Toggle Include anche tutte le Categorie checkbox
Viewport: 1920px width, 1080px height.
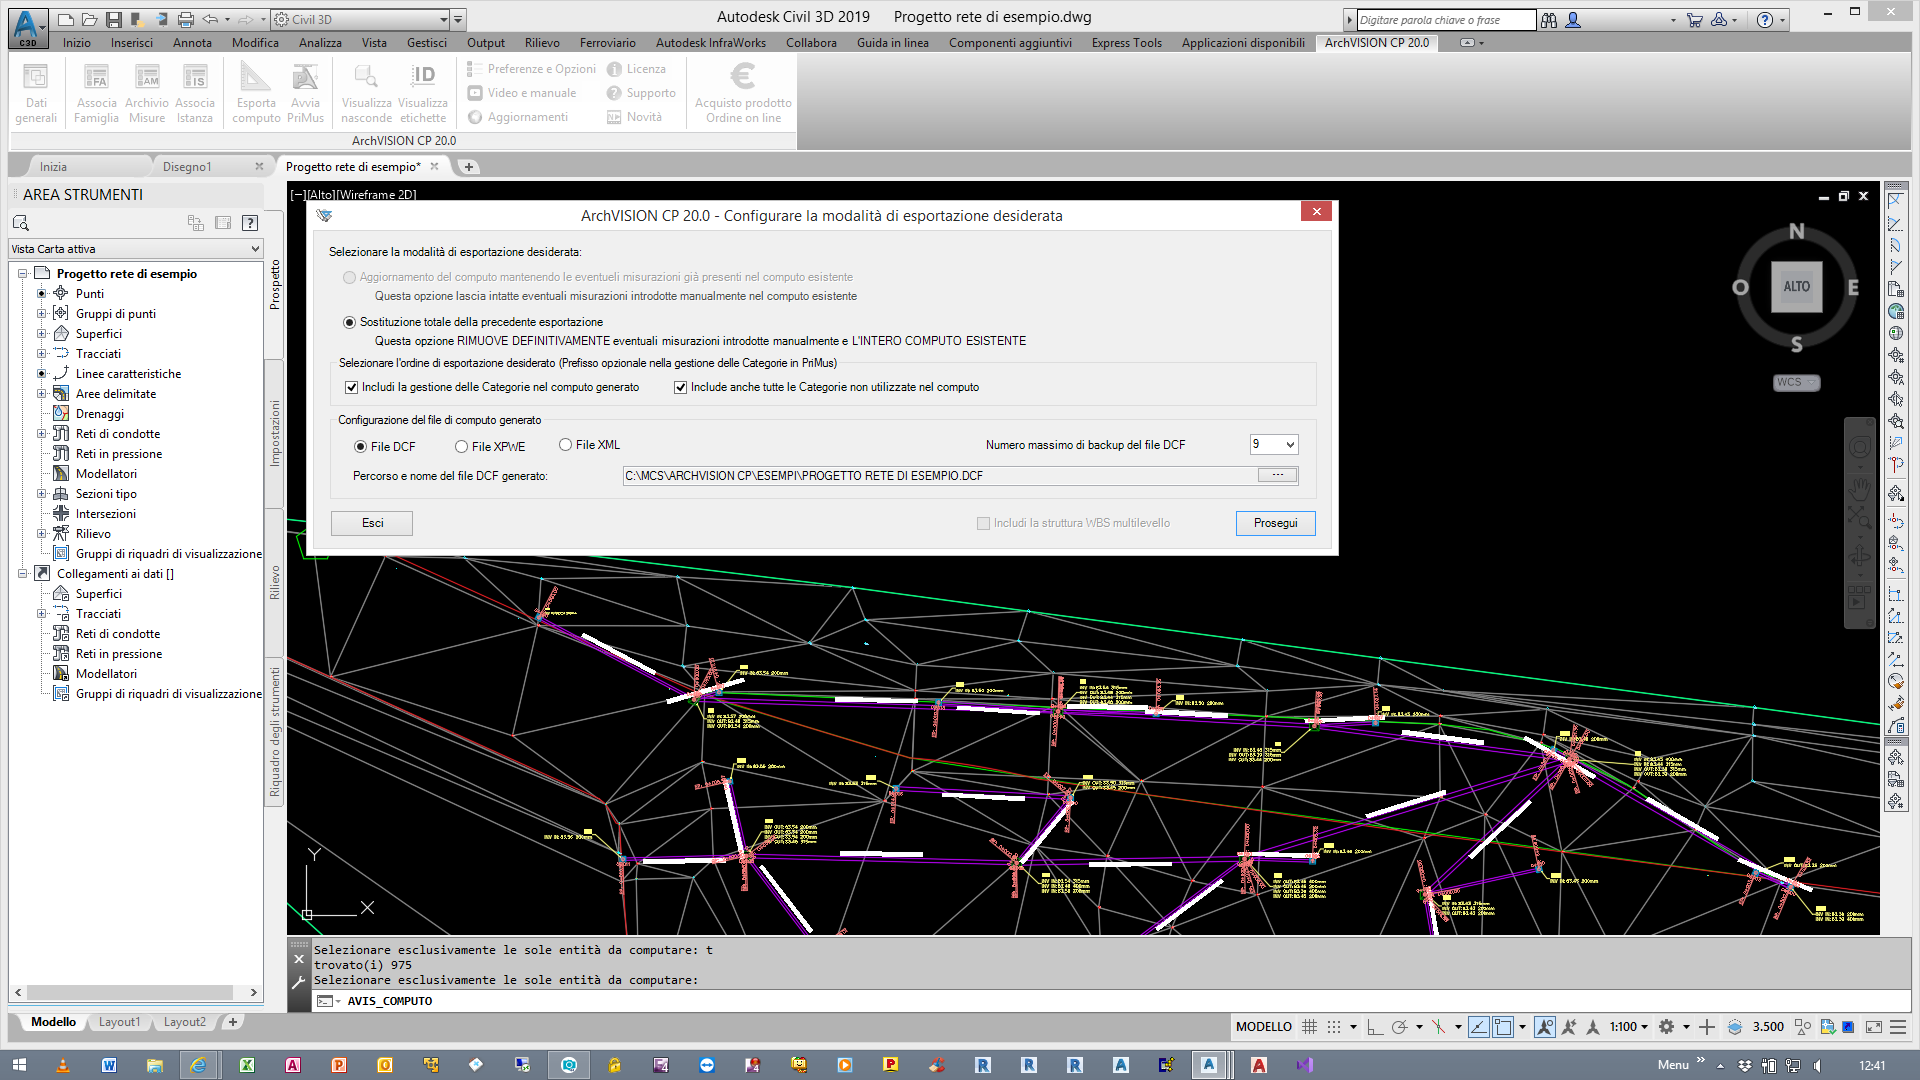[x=680, y=388]
